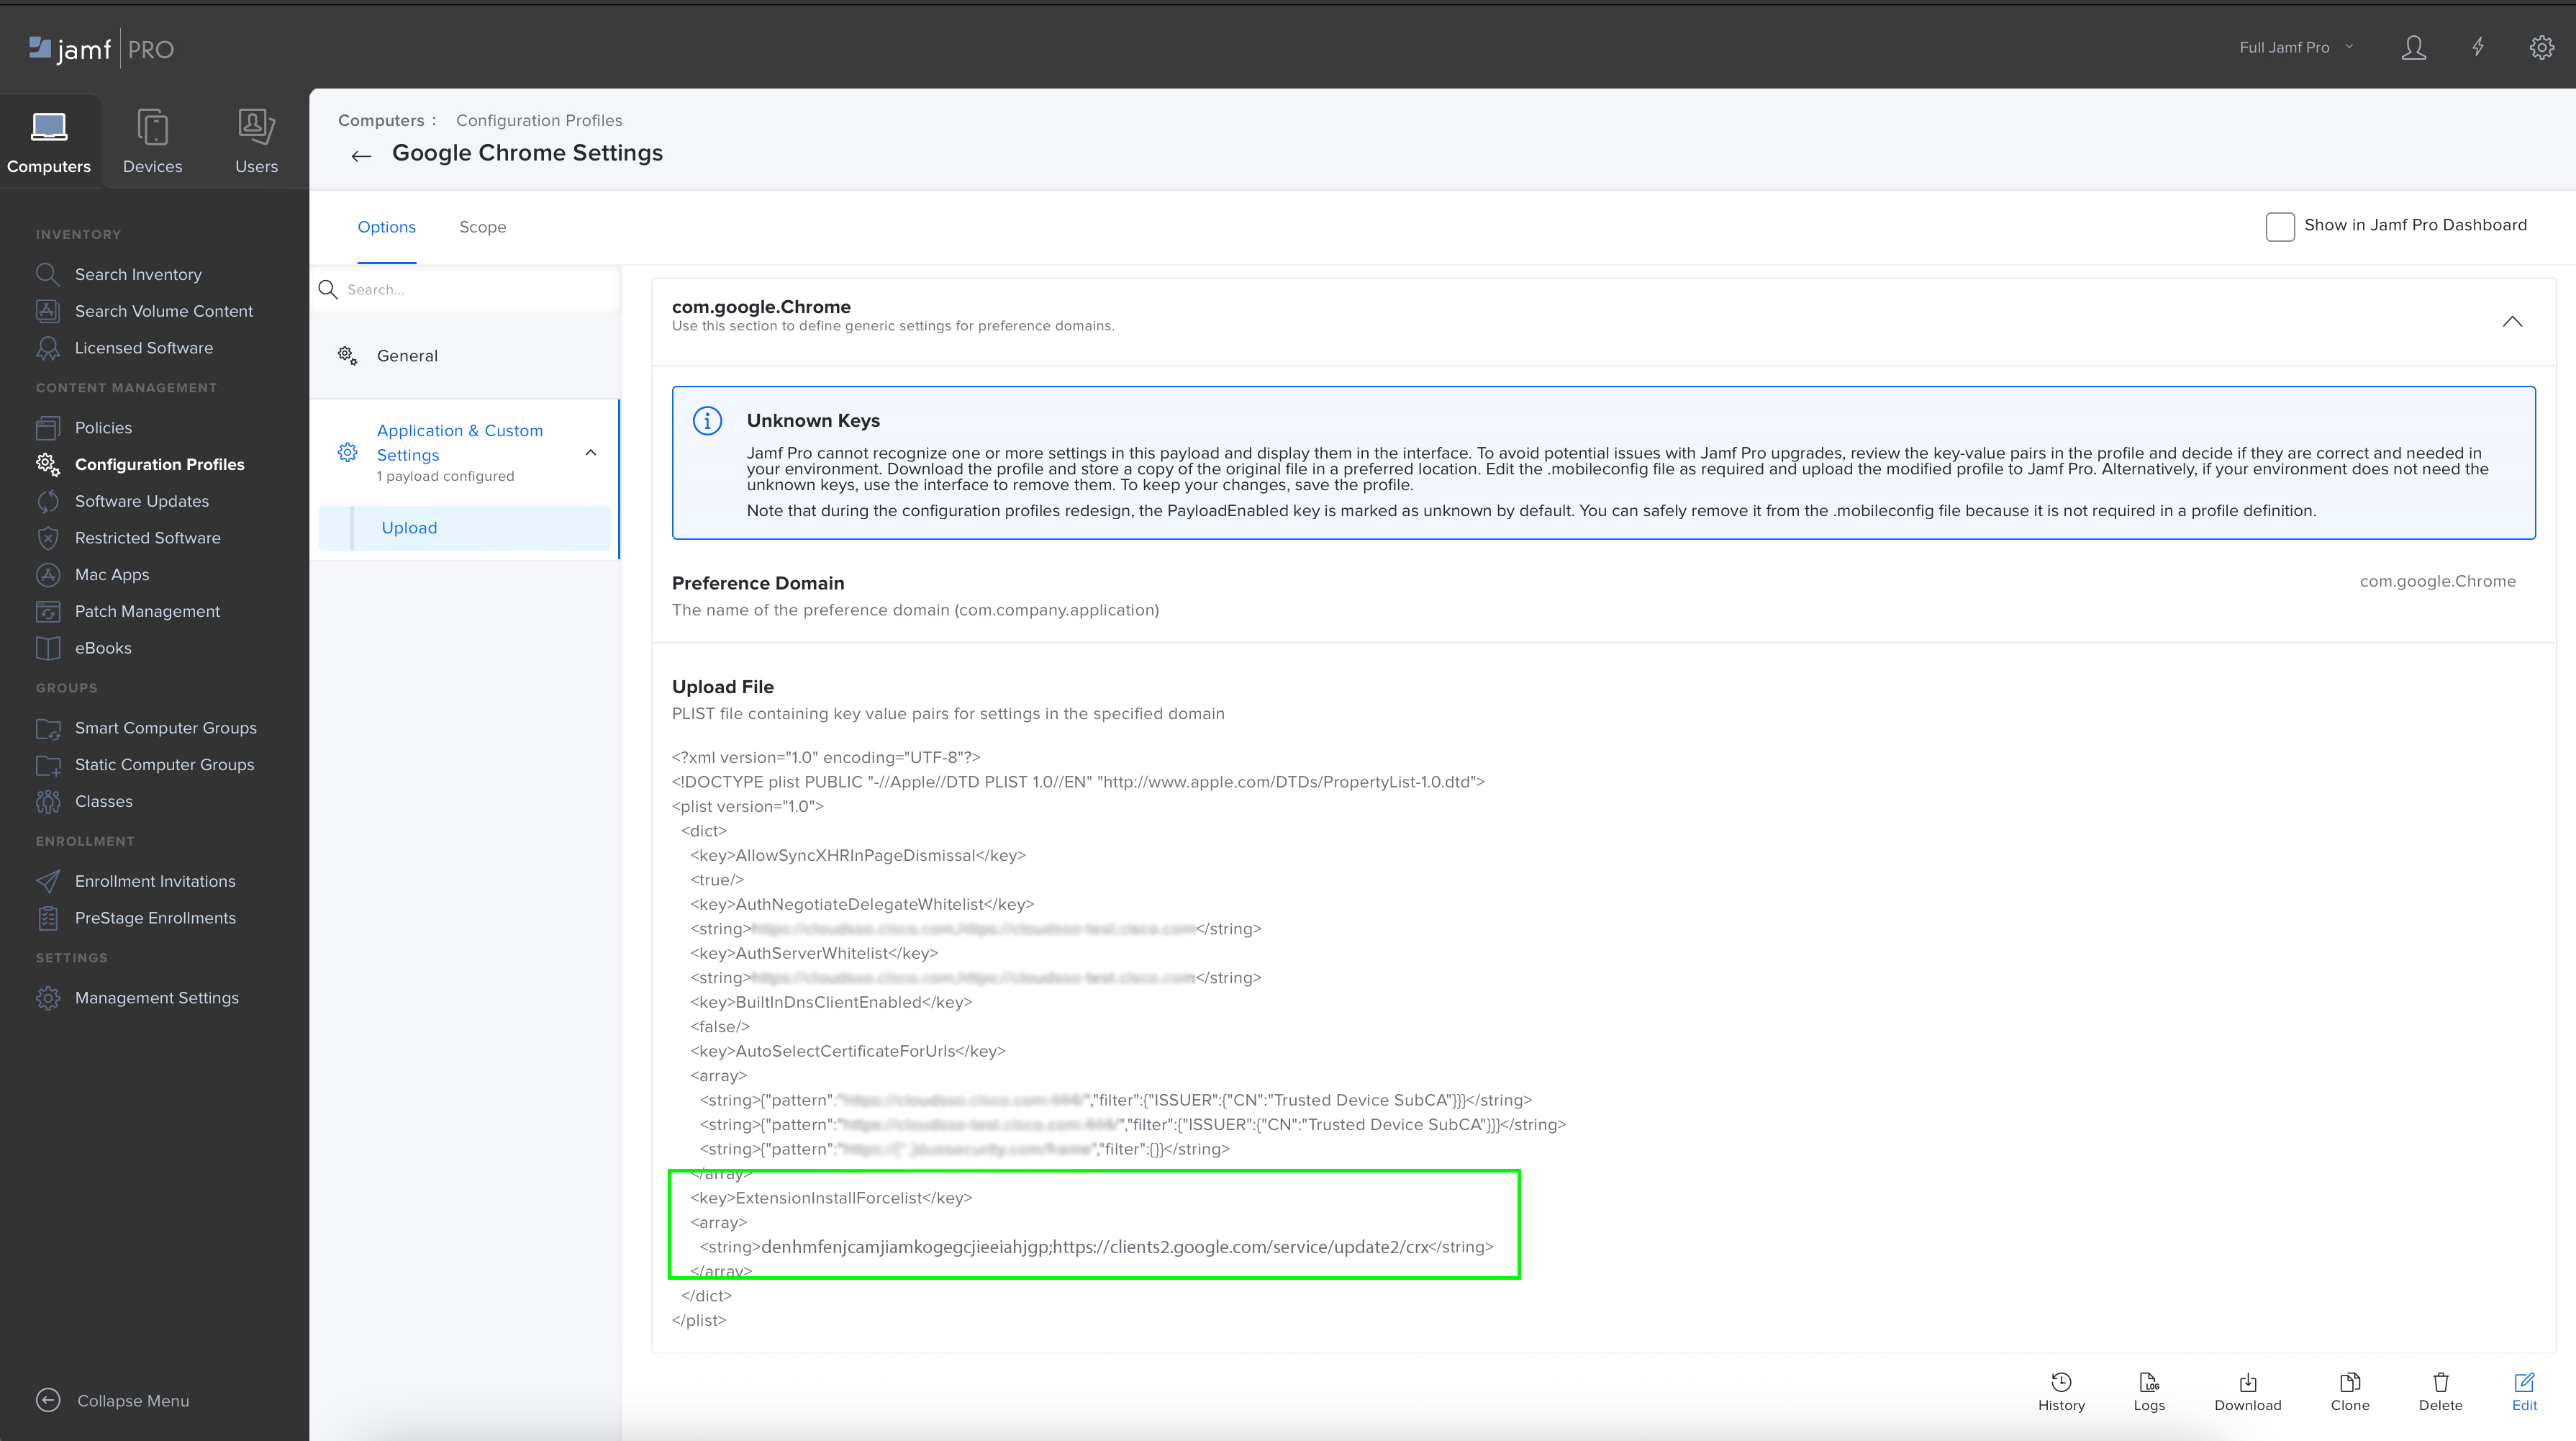Click the Management Settings gear icon
The image size is (2576, 1441).
(47, 997)
